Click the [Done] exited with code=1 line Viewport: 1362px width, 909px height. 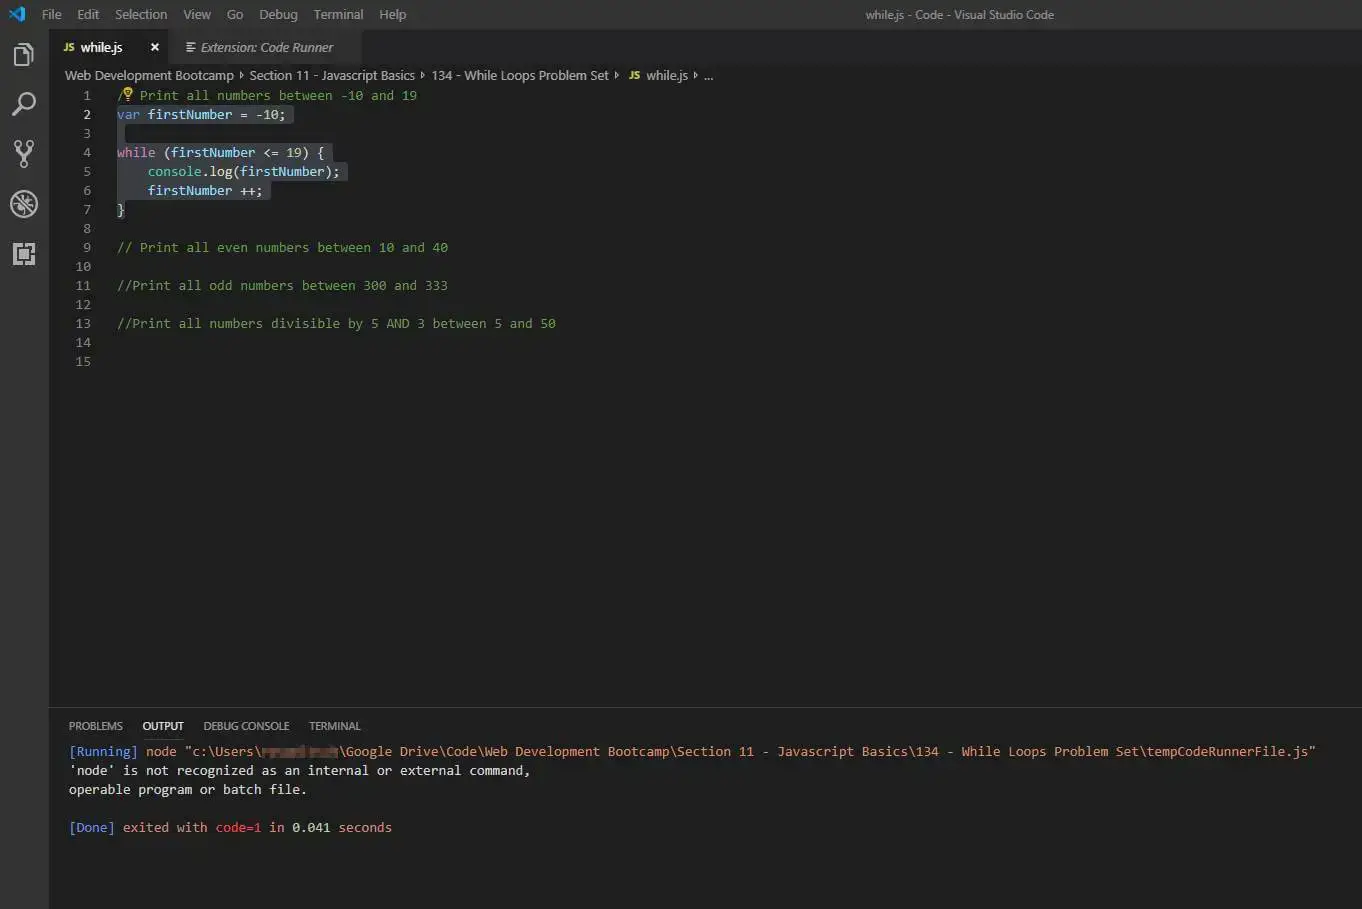tap(230, 827)
